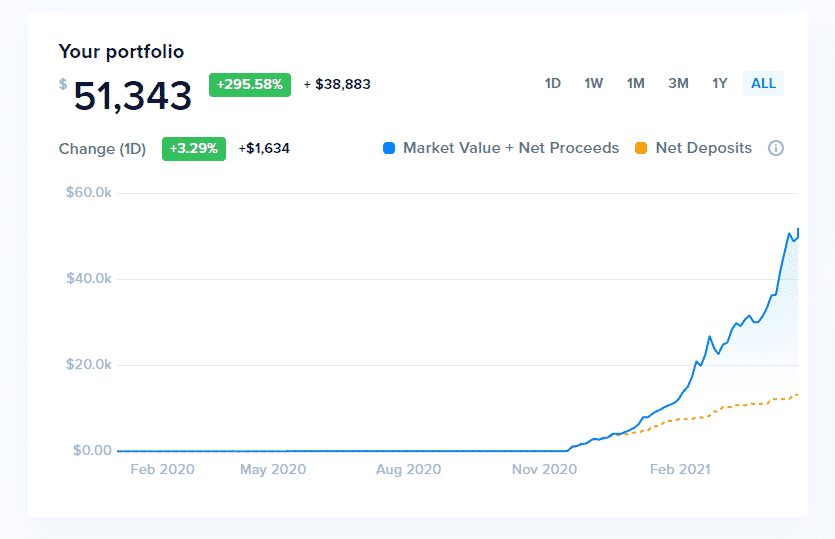Choose the 3M chart range

[x=678, y=83]
